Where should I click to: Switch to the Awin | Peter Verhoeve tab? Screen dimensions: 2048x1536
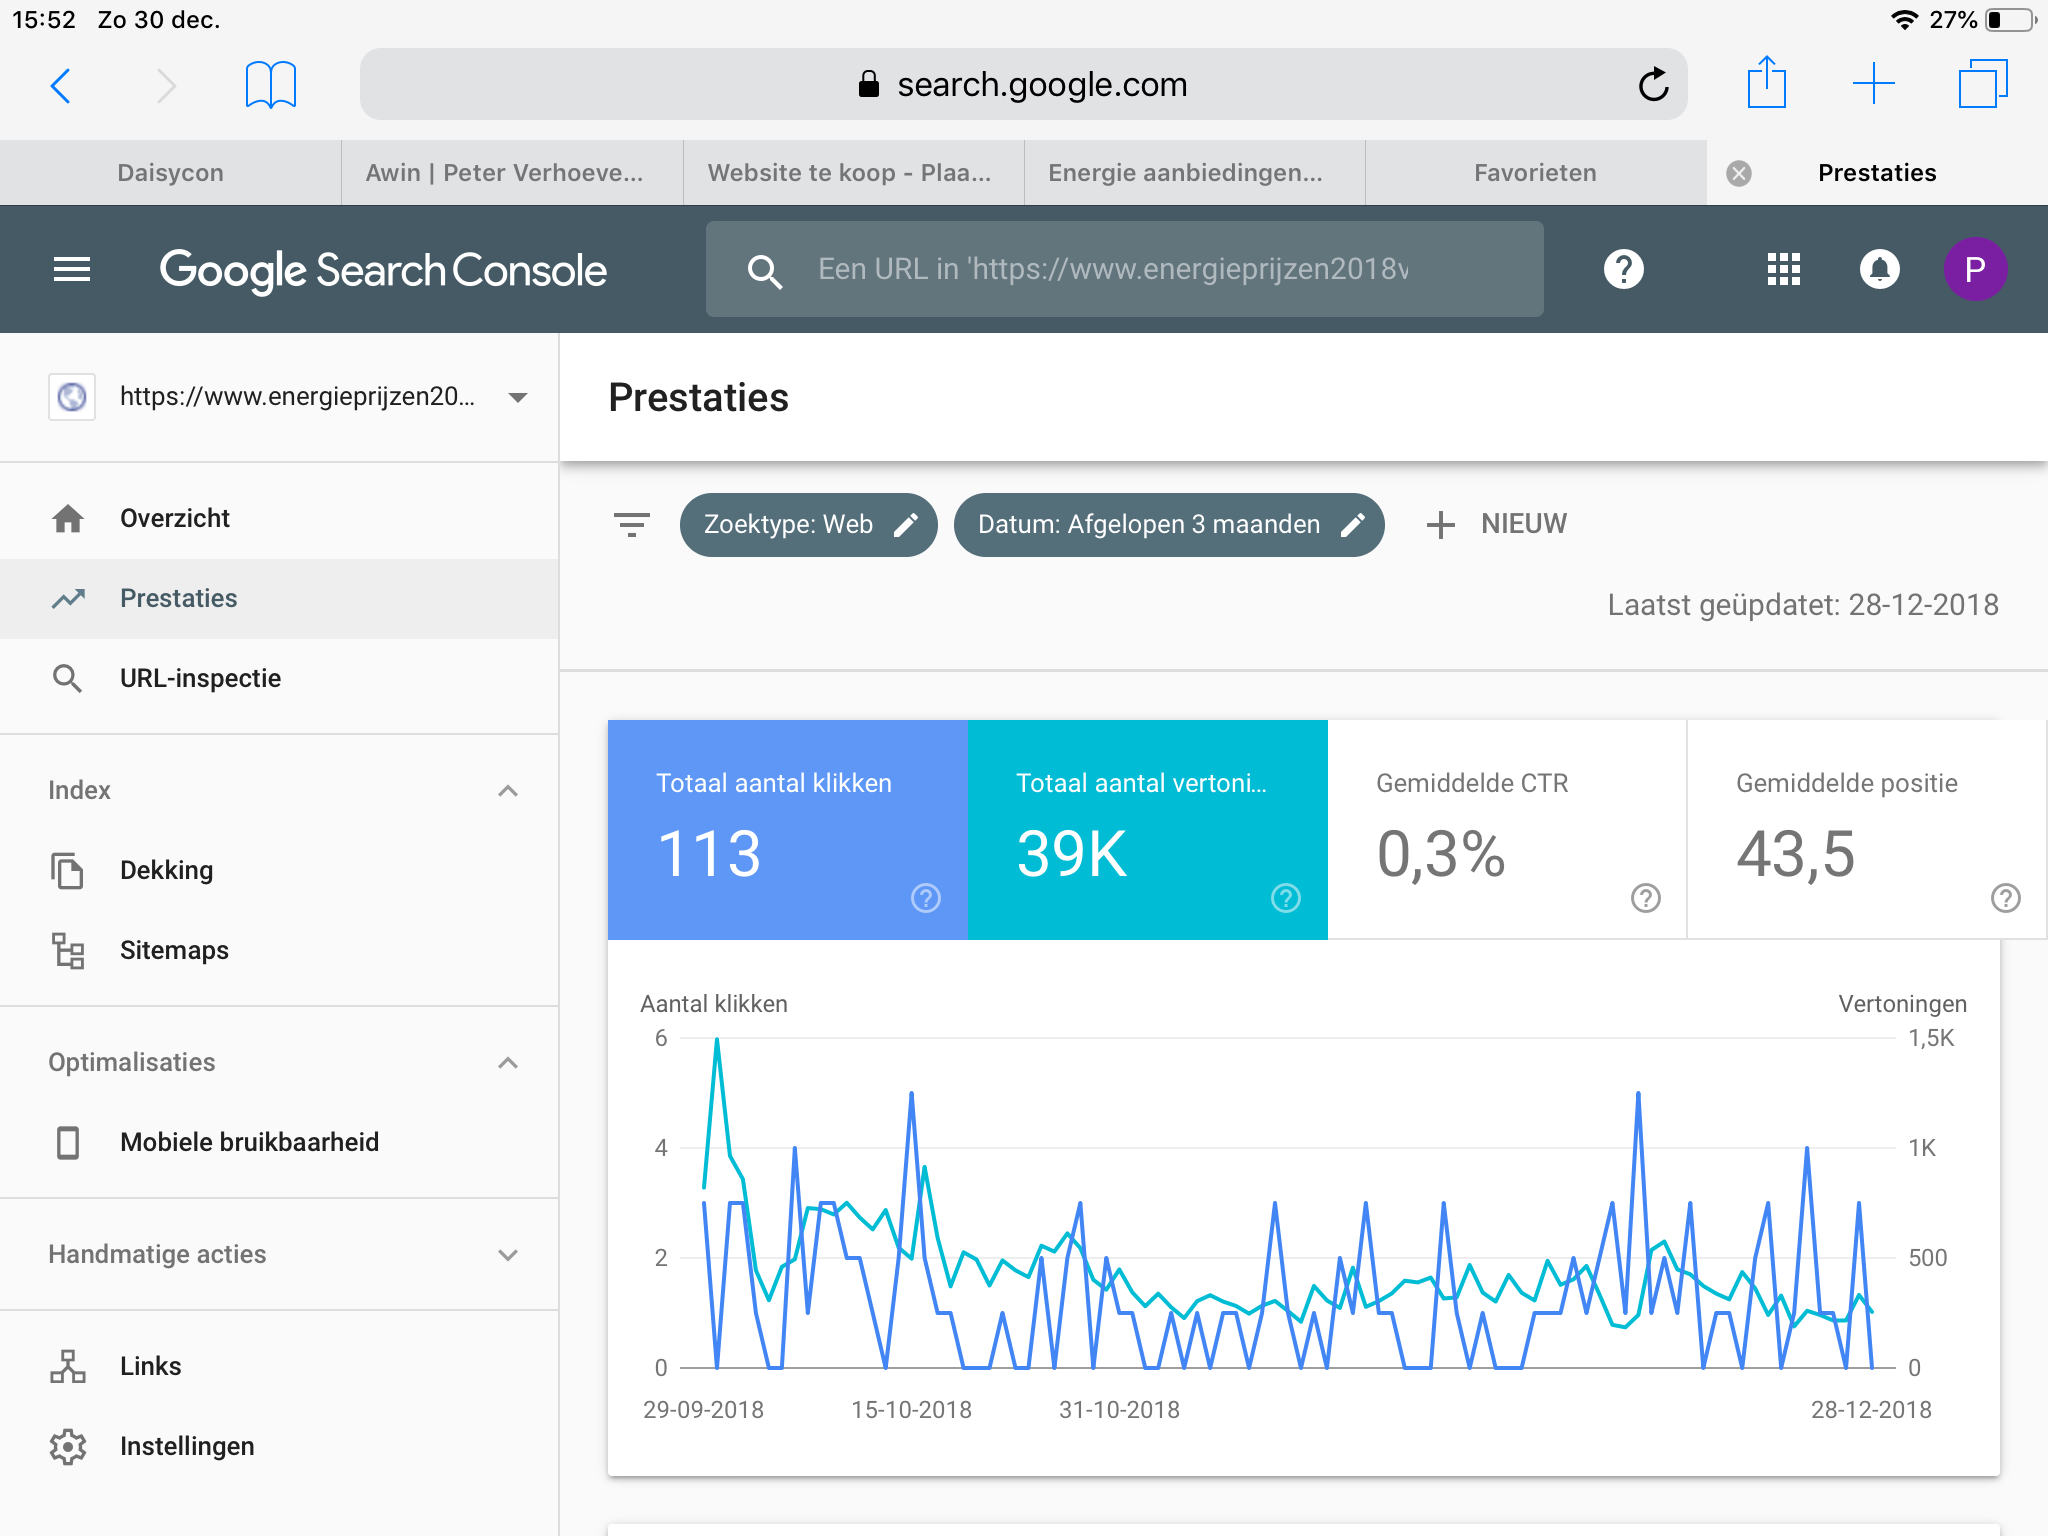(x=512, y=173)
